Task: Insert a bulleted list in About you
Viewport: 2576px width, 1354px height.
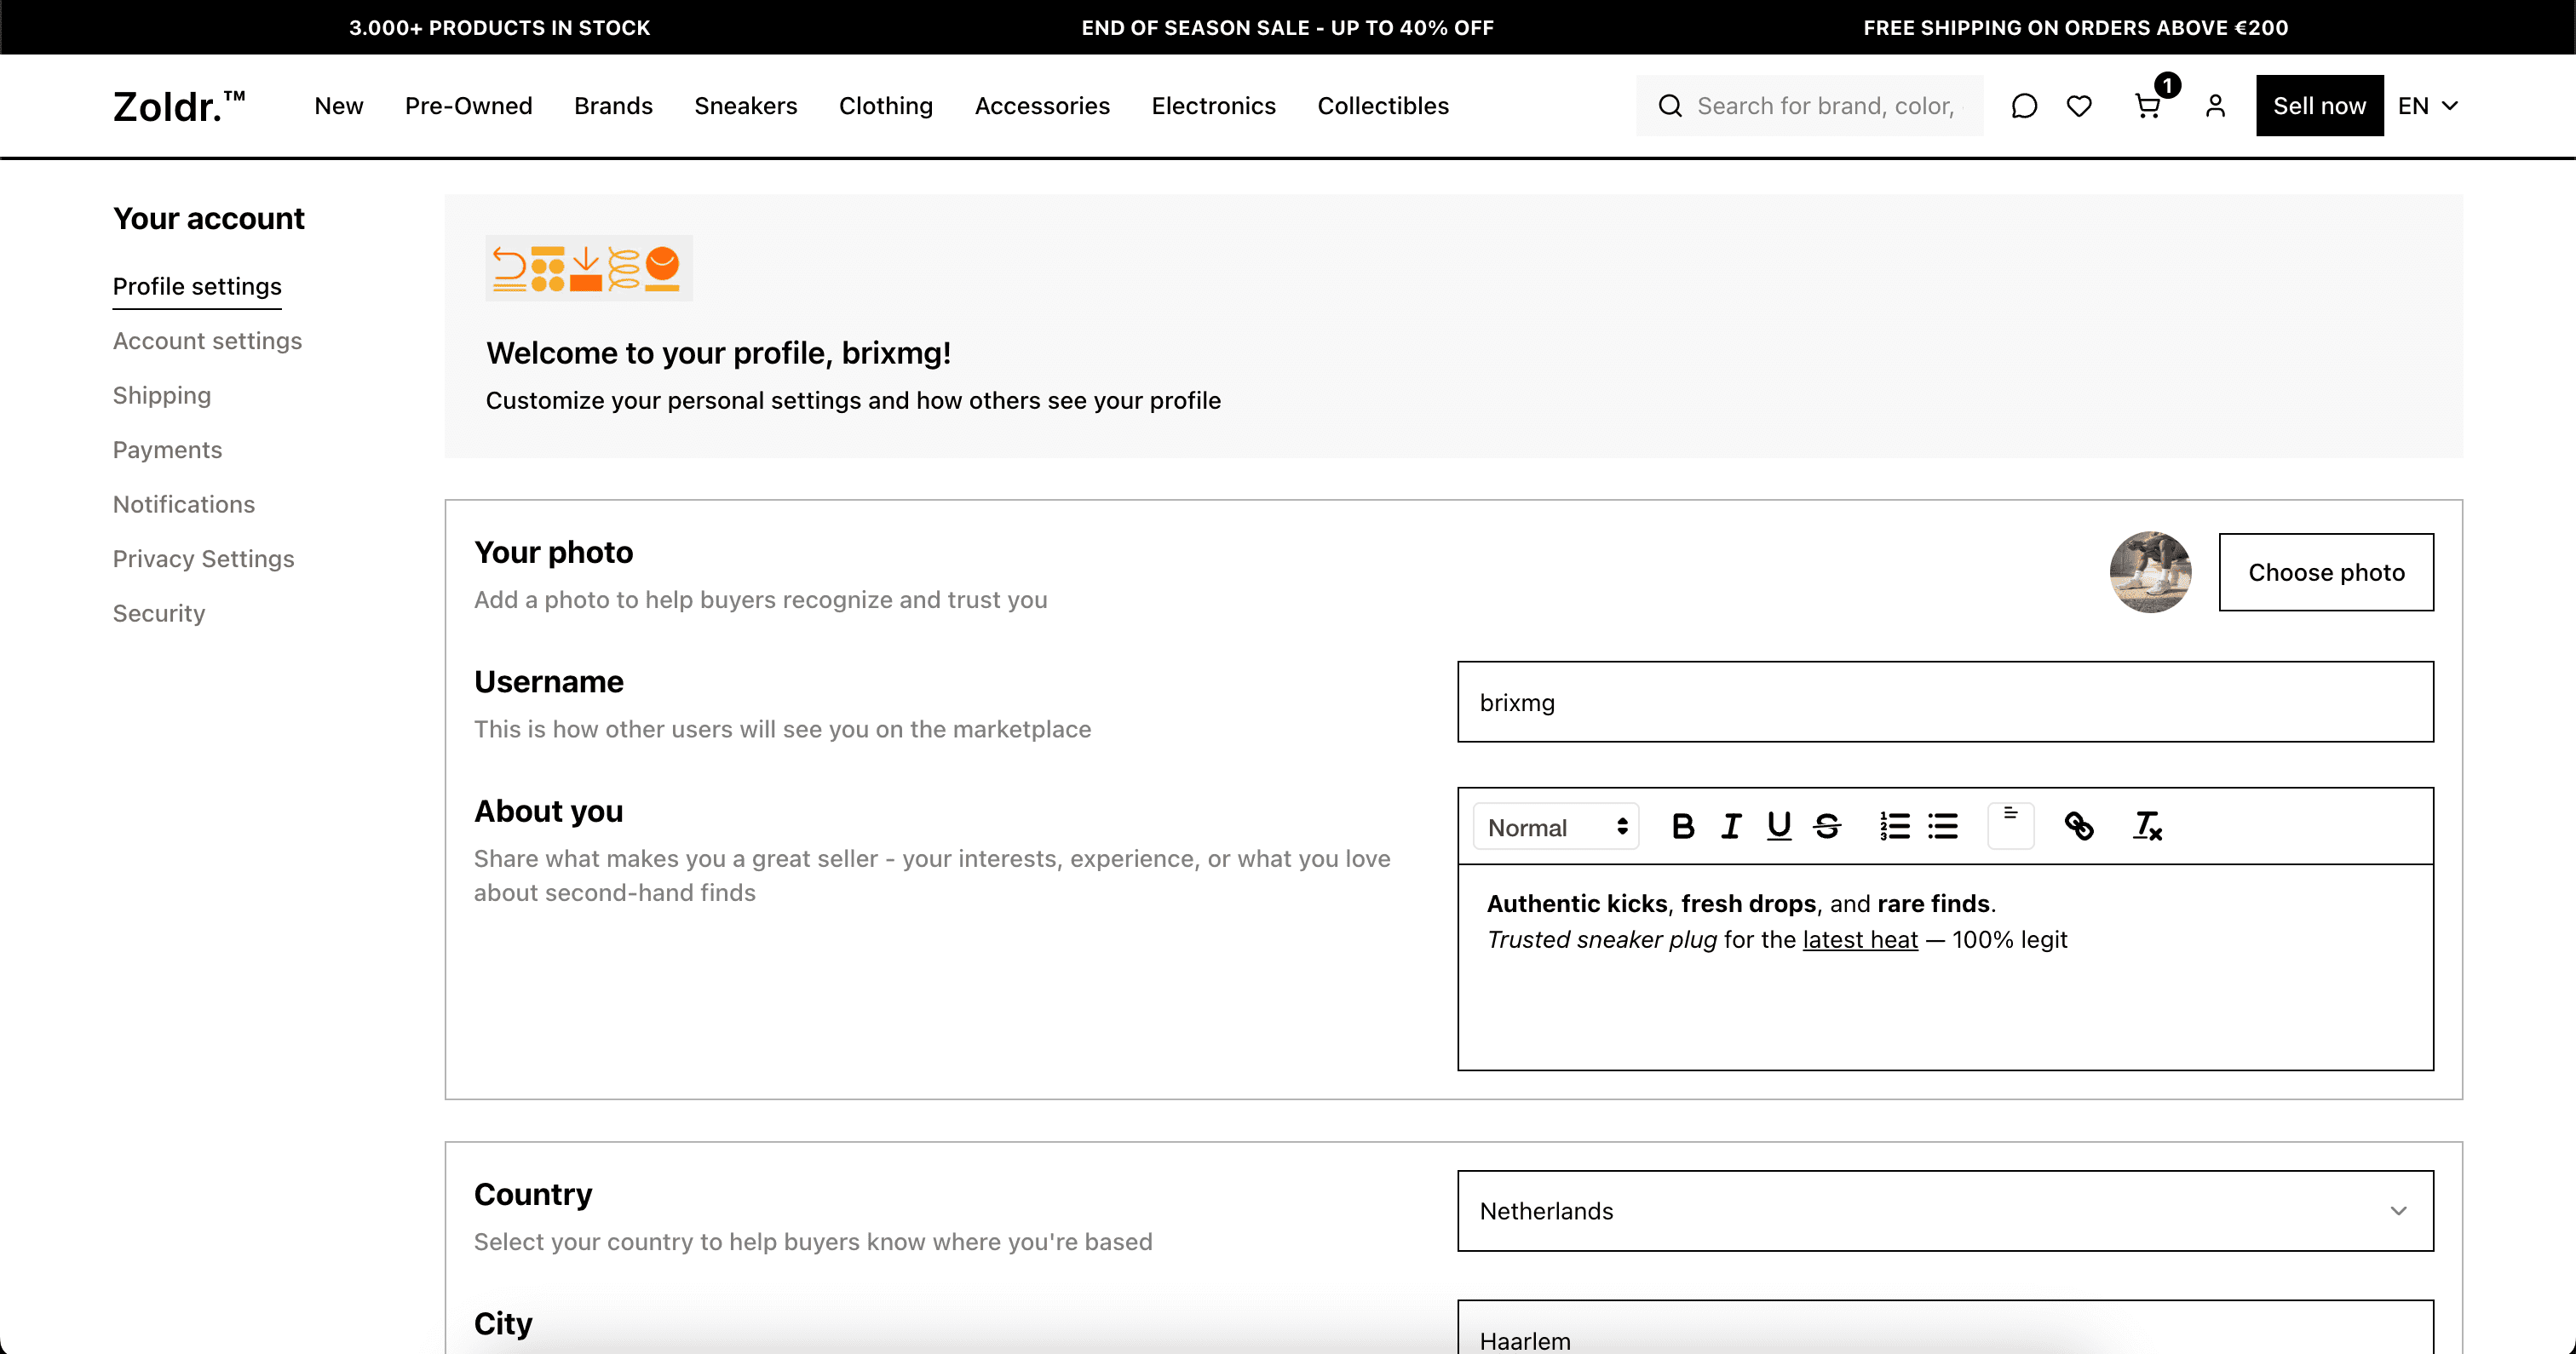Action: 1943,826
